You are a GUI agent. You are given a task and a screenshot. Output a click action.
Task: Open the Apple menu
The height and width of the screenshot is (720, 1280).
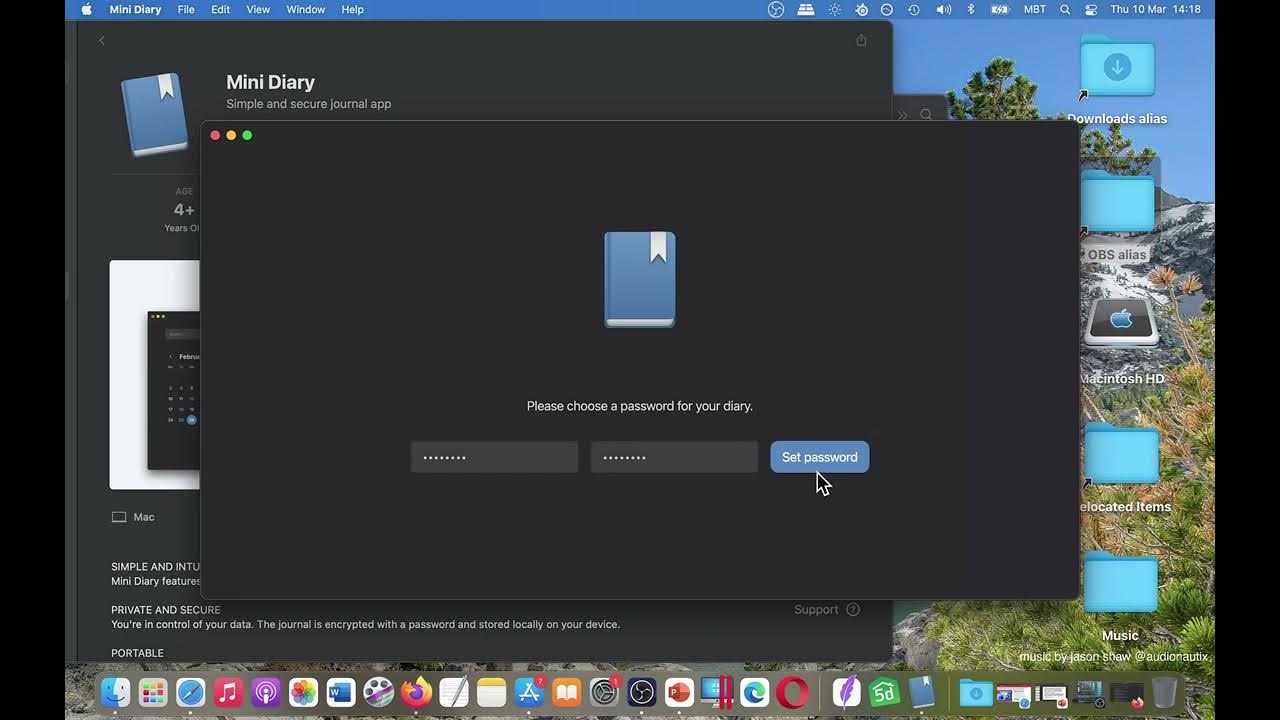(x=86, y=9)
